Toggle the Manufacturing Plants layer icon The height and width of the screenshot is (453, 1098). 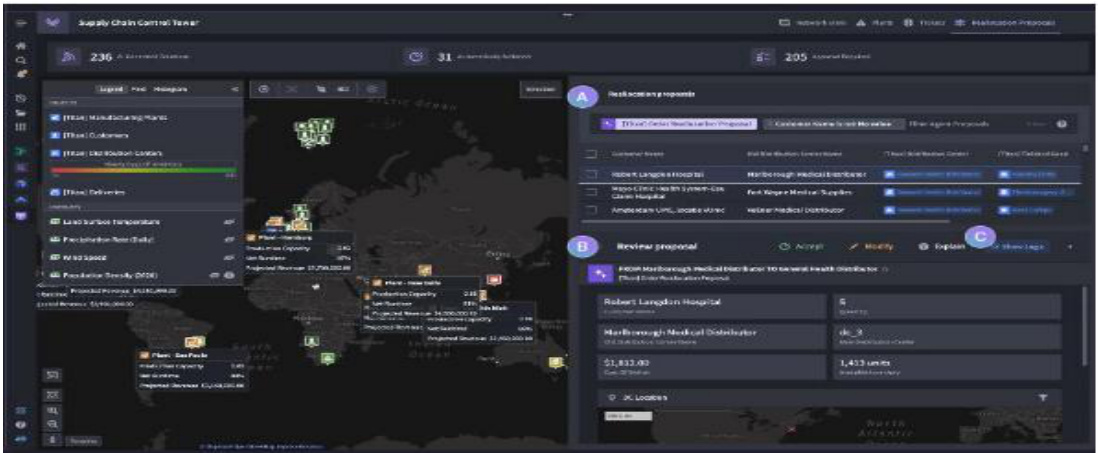[x=53, y=117]
